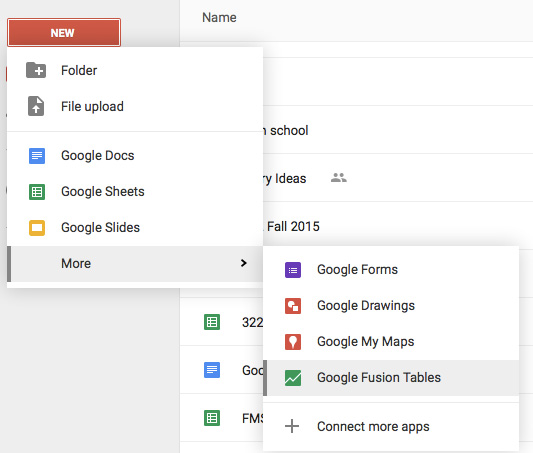Open the item ending in school

tap(398, 130)
